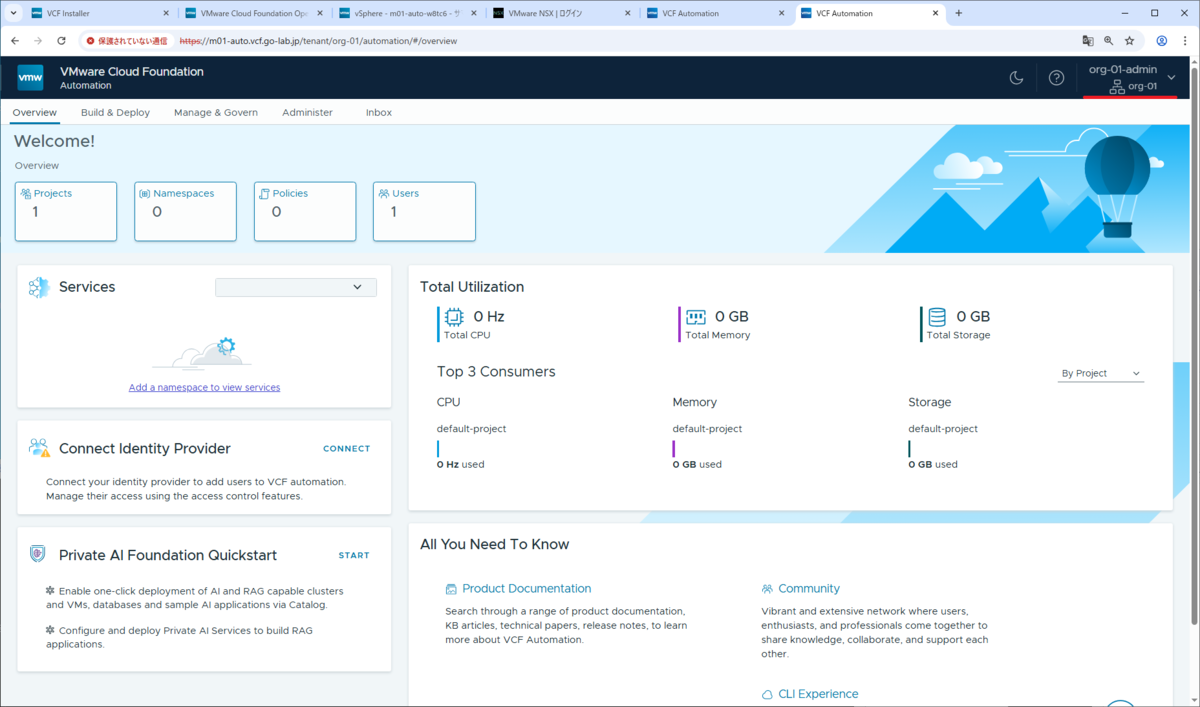Open the Namespaces summary card
The height and width of the screenshot is (707, 1200).
pyautogui.click(x=185, y=211)
